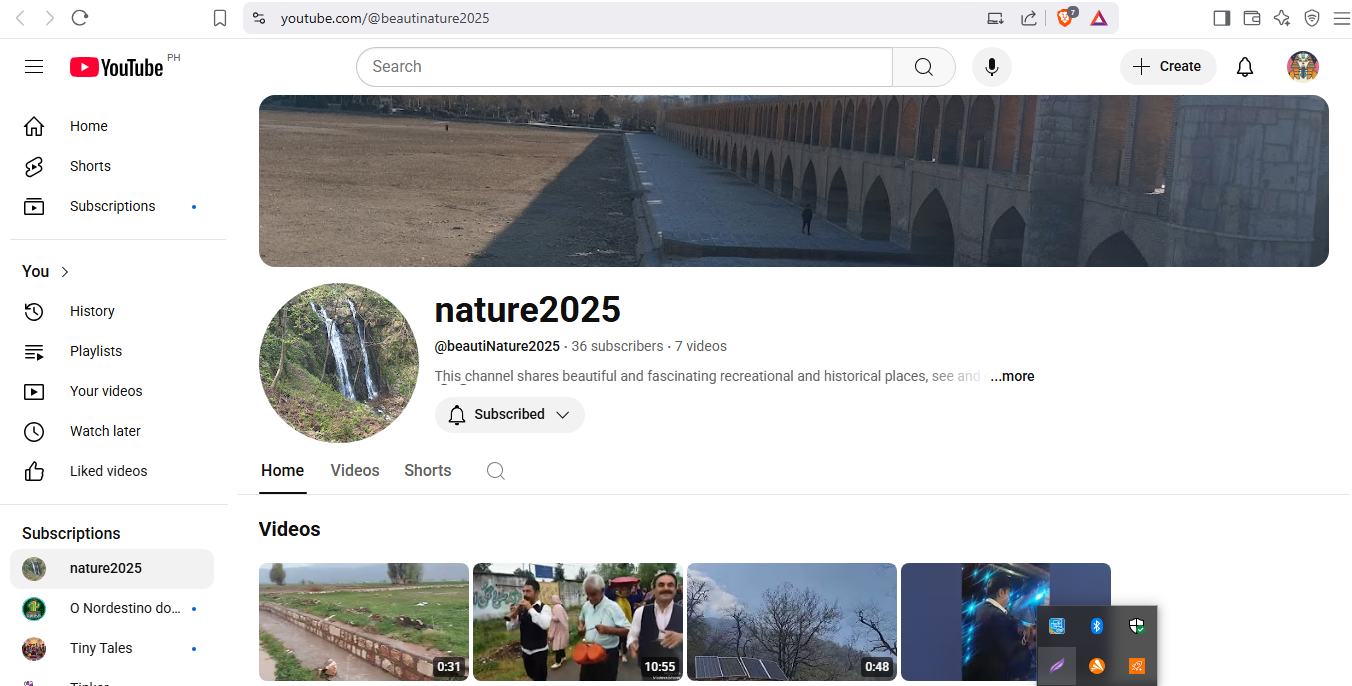Open Windows Security tray icon

click(1136, 626)
